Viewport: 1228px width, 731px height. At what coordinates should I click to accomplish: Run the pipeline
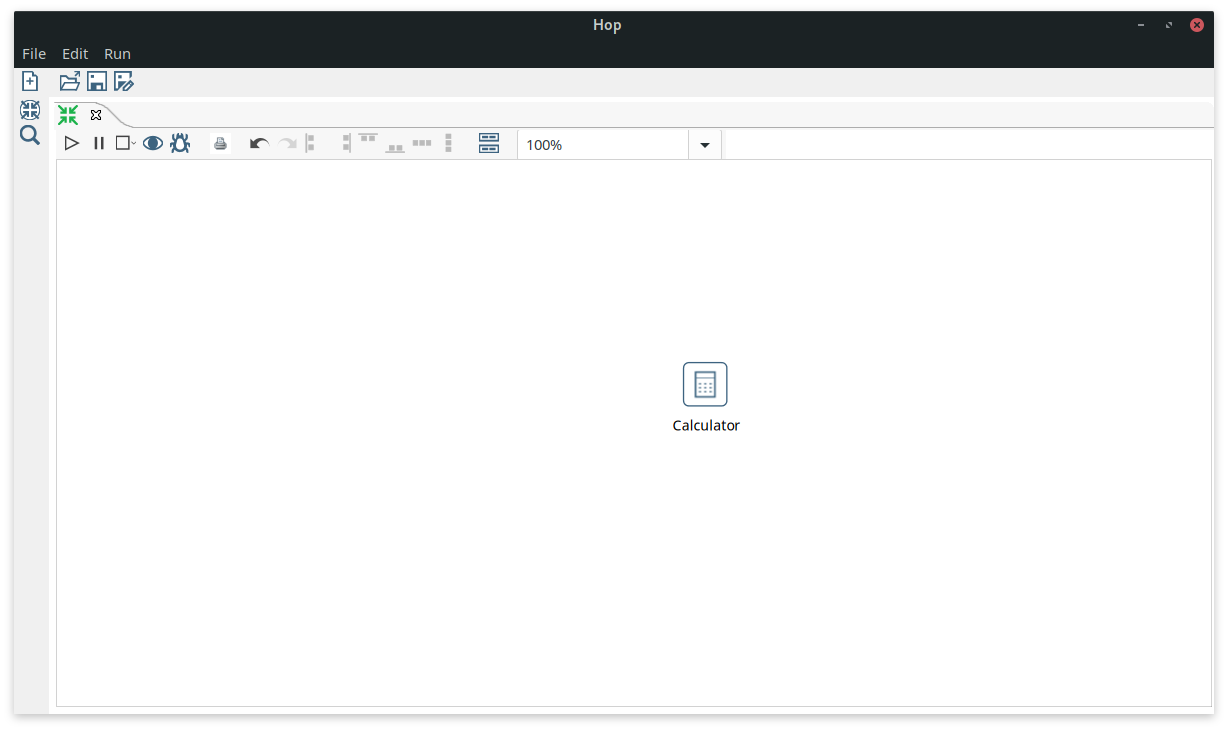[71, 143]
